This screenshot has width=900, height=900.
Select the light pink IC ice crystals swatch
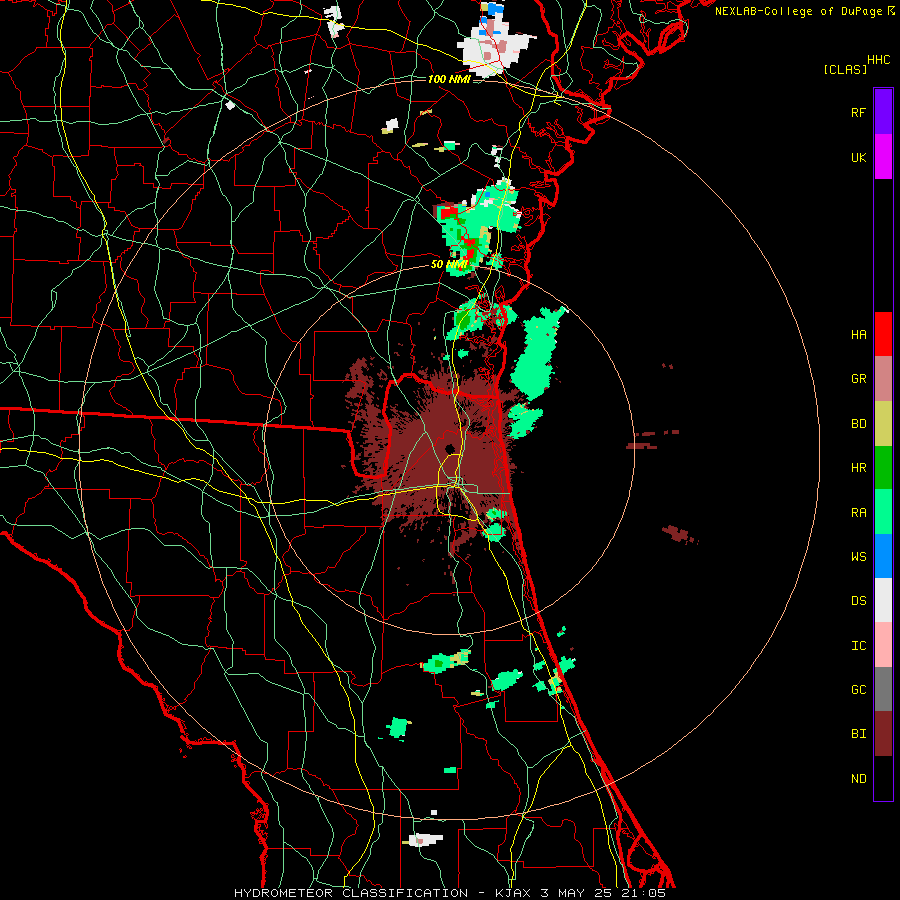click(883, 645)
